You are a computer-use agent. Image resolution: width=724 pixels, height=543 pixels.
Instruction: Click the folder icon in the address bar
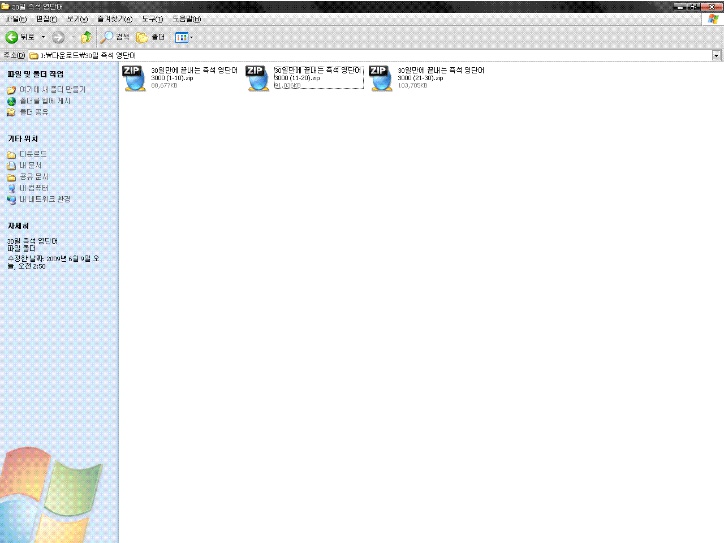tap(34, 55)
